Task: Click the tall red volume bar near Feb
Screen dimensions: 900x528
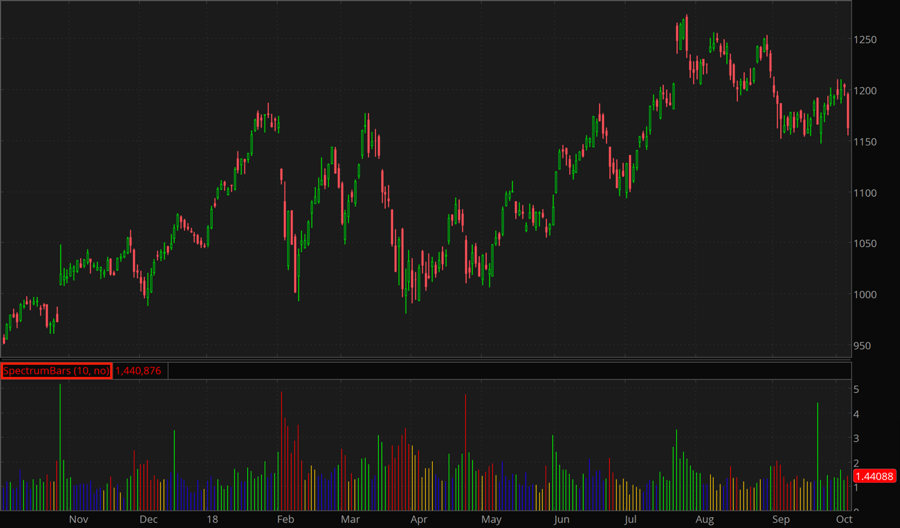Action: pos(282,450)
